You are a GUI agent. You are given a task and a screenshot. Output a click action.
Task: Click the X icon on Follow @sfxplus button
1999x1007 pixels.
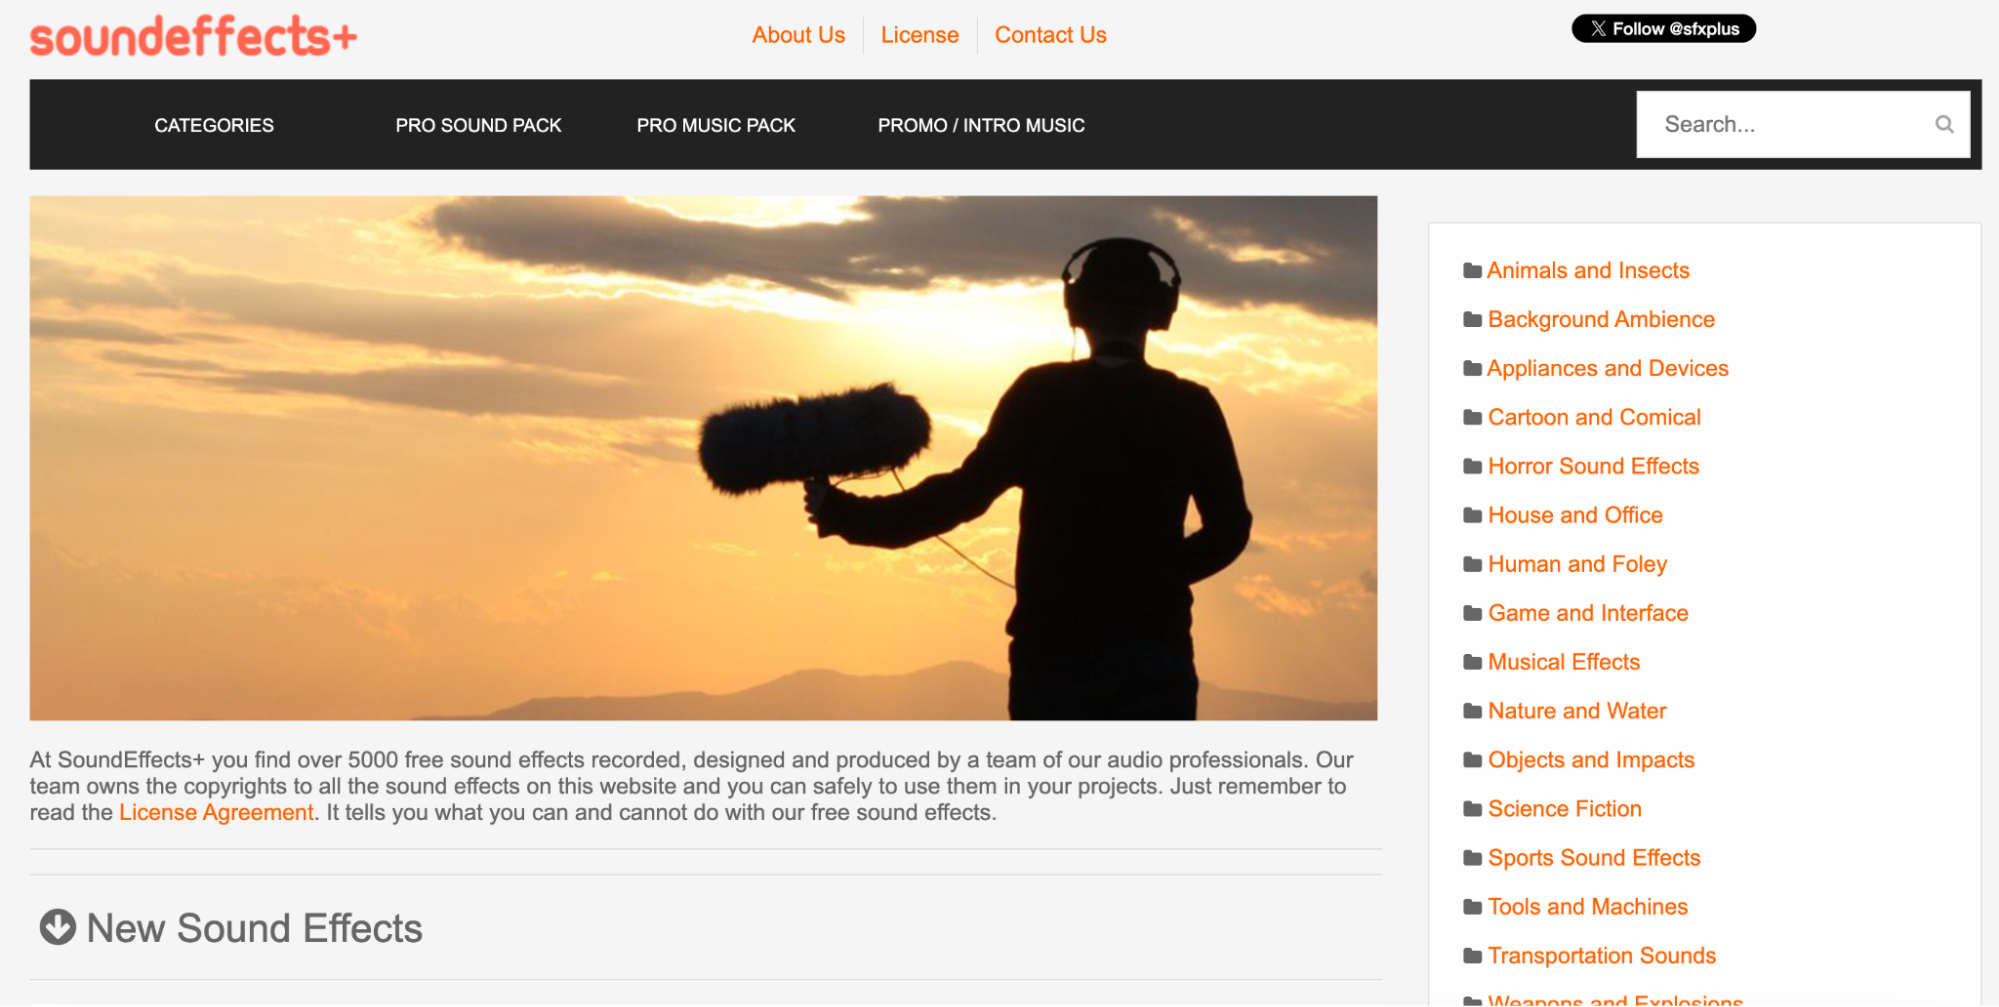[x=1601, y=29]
